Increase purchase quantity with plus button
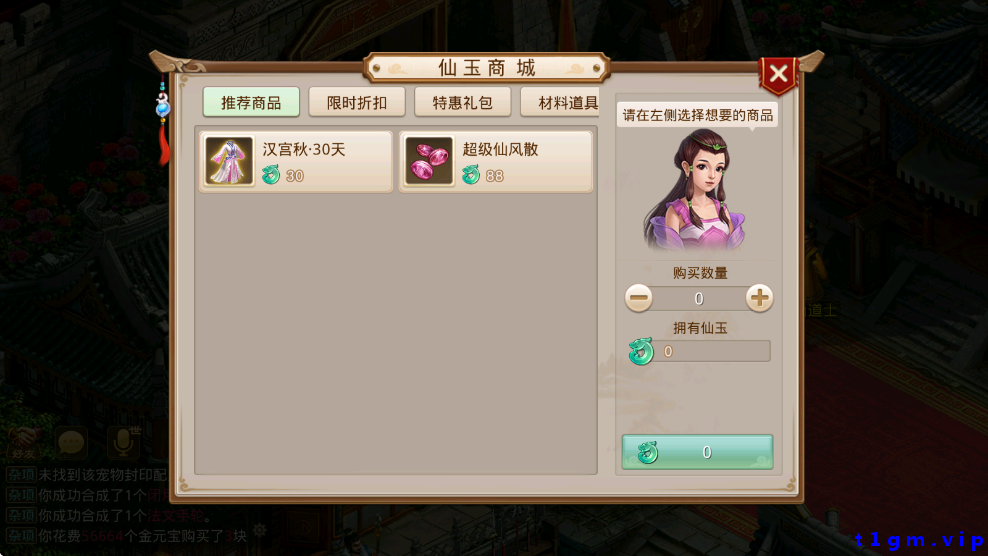Viewport: 988px width, 556px height. click(759, 298)
